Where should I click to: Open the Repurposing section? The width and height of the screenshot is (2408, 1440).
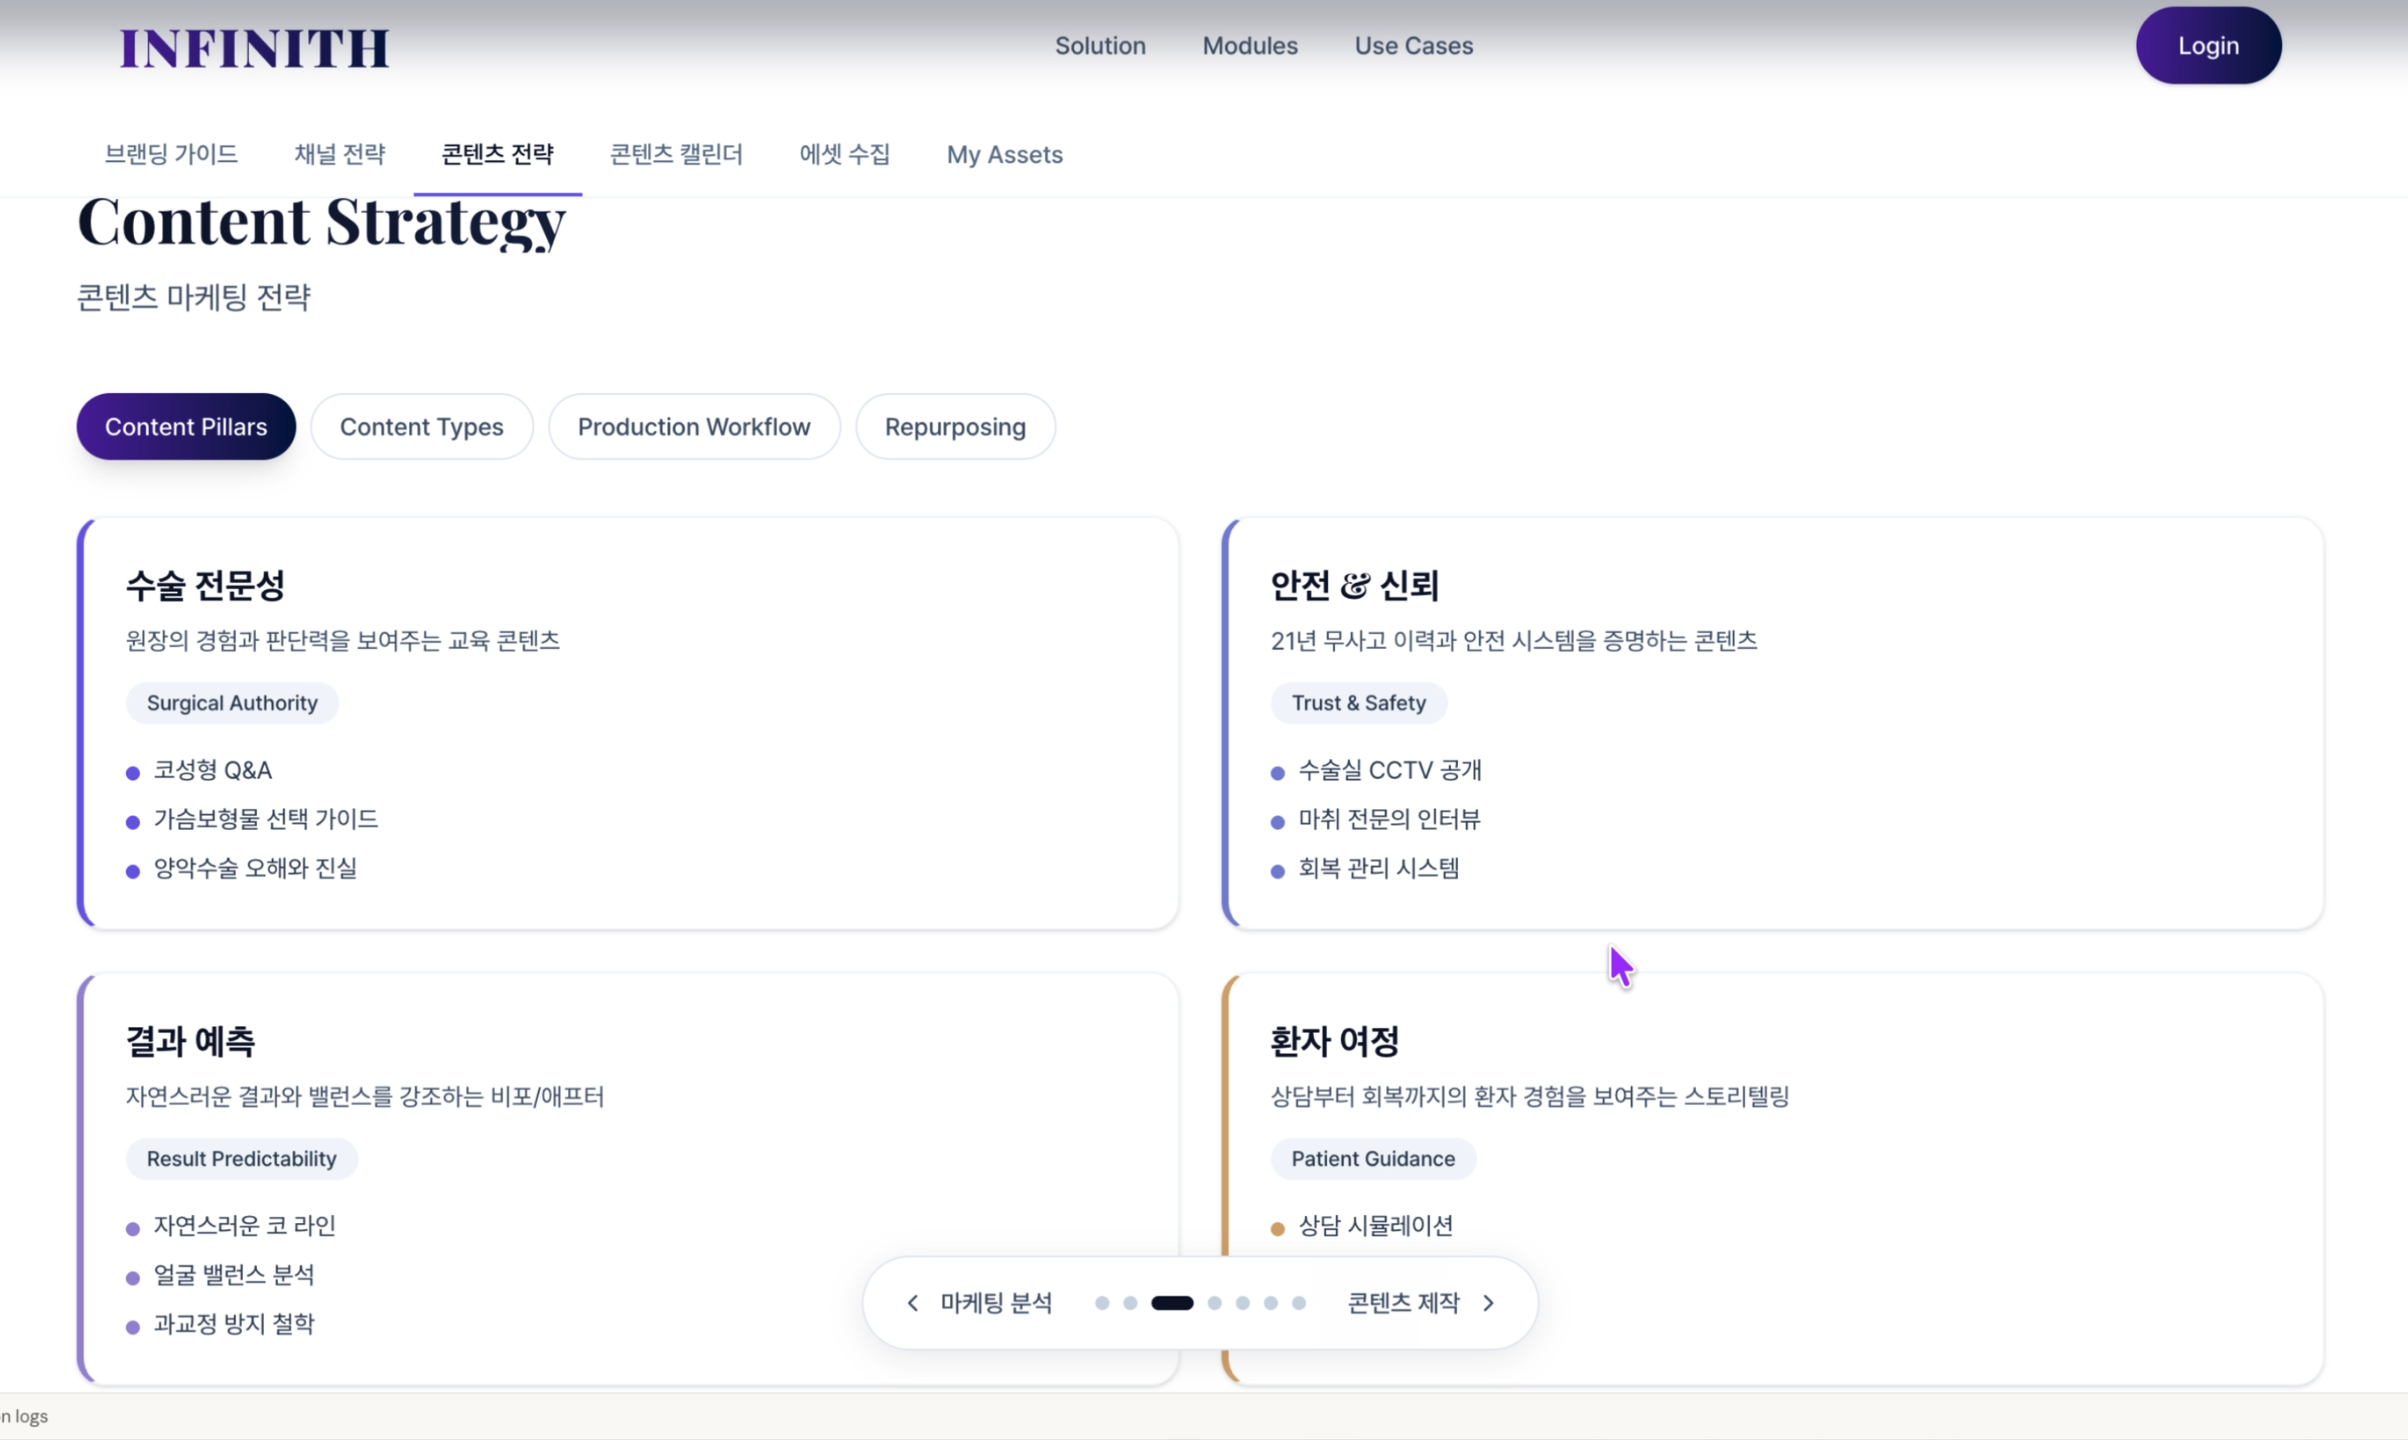coord(955,427)
